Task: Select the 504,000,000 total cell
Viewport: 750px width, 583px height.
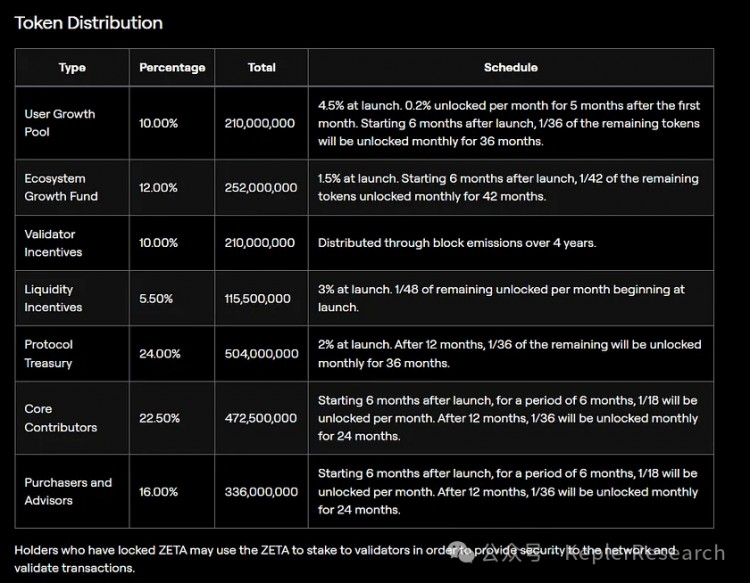Action: tap(262, 353)
